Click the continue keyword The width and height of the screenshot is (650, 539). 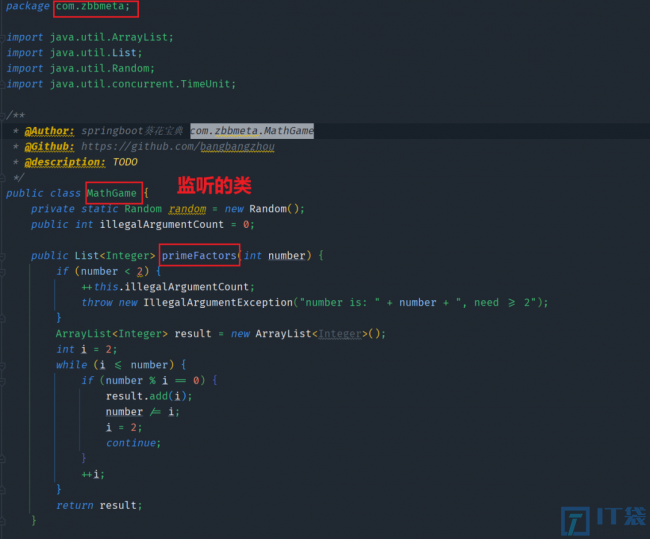coord(131,443)
